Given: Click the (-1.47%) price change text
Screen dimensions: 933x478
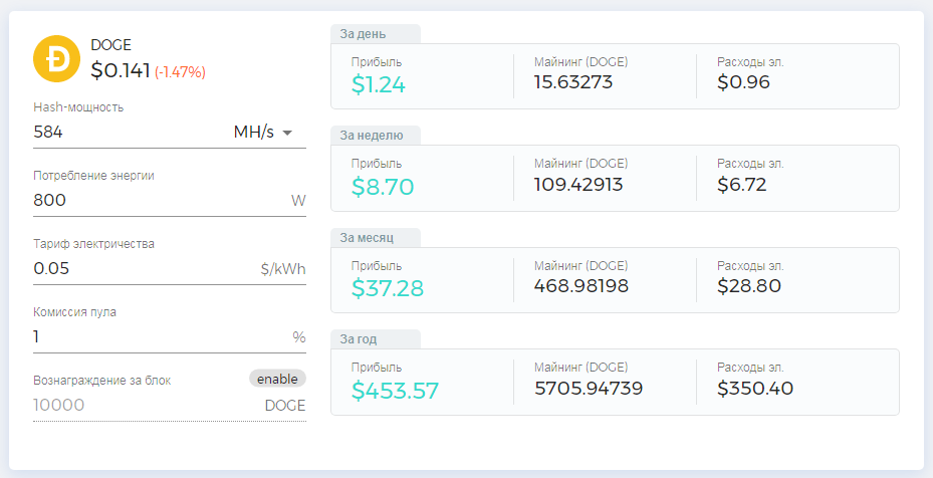Looking at the screenshot, I should tap(180, 73).
